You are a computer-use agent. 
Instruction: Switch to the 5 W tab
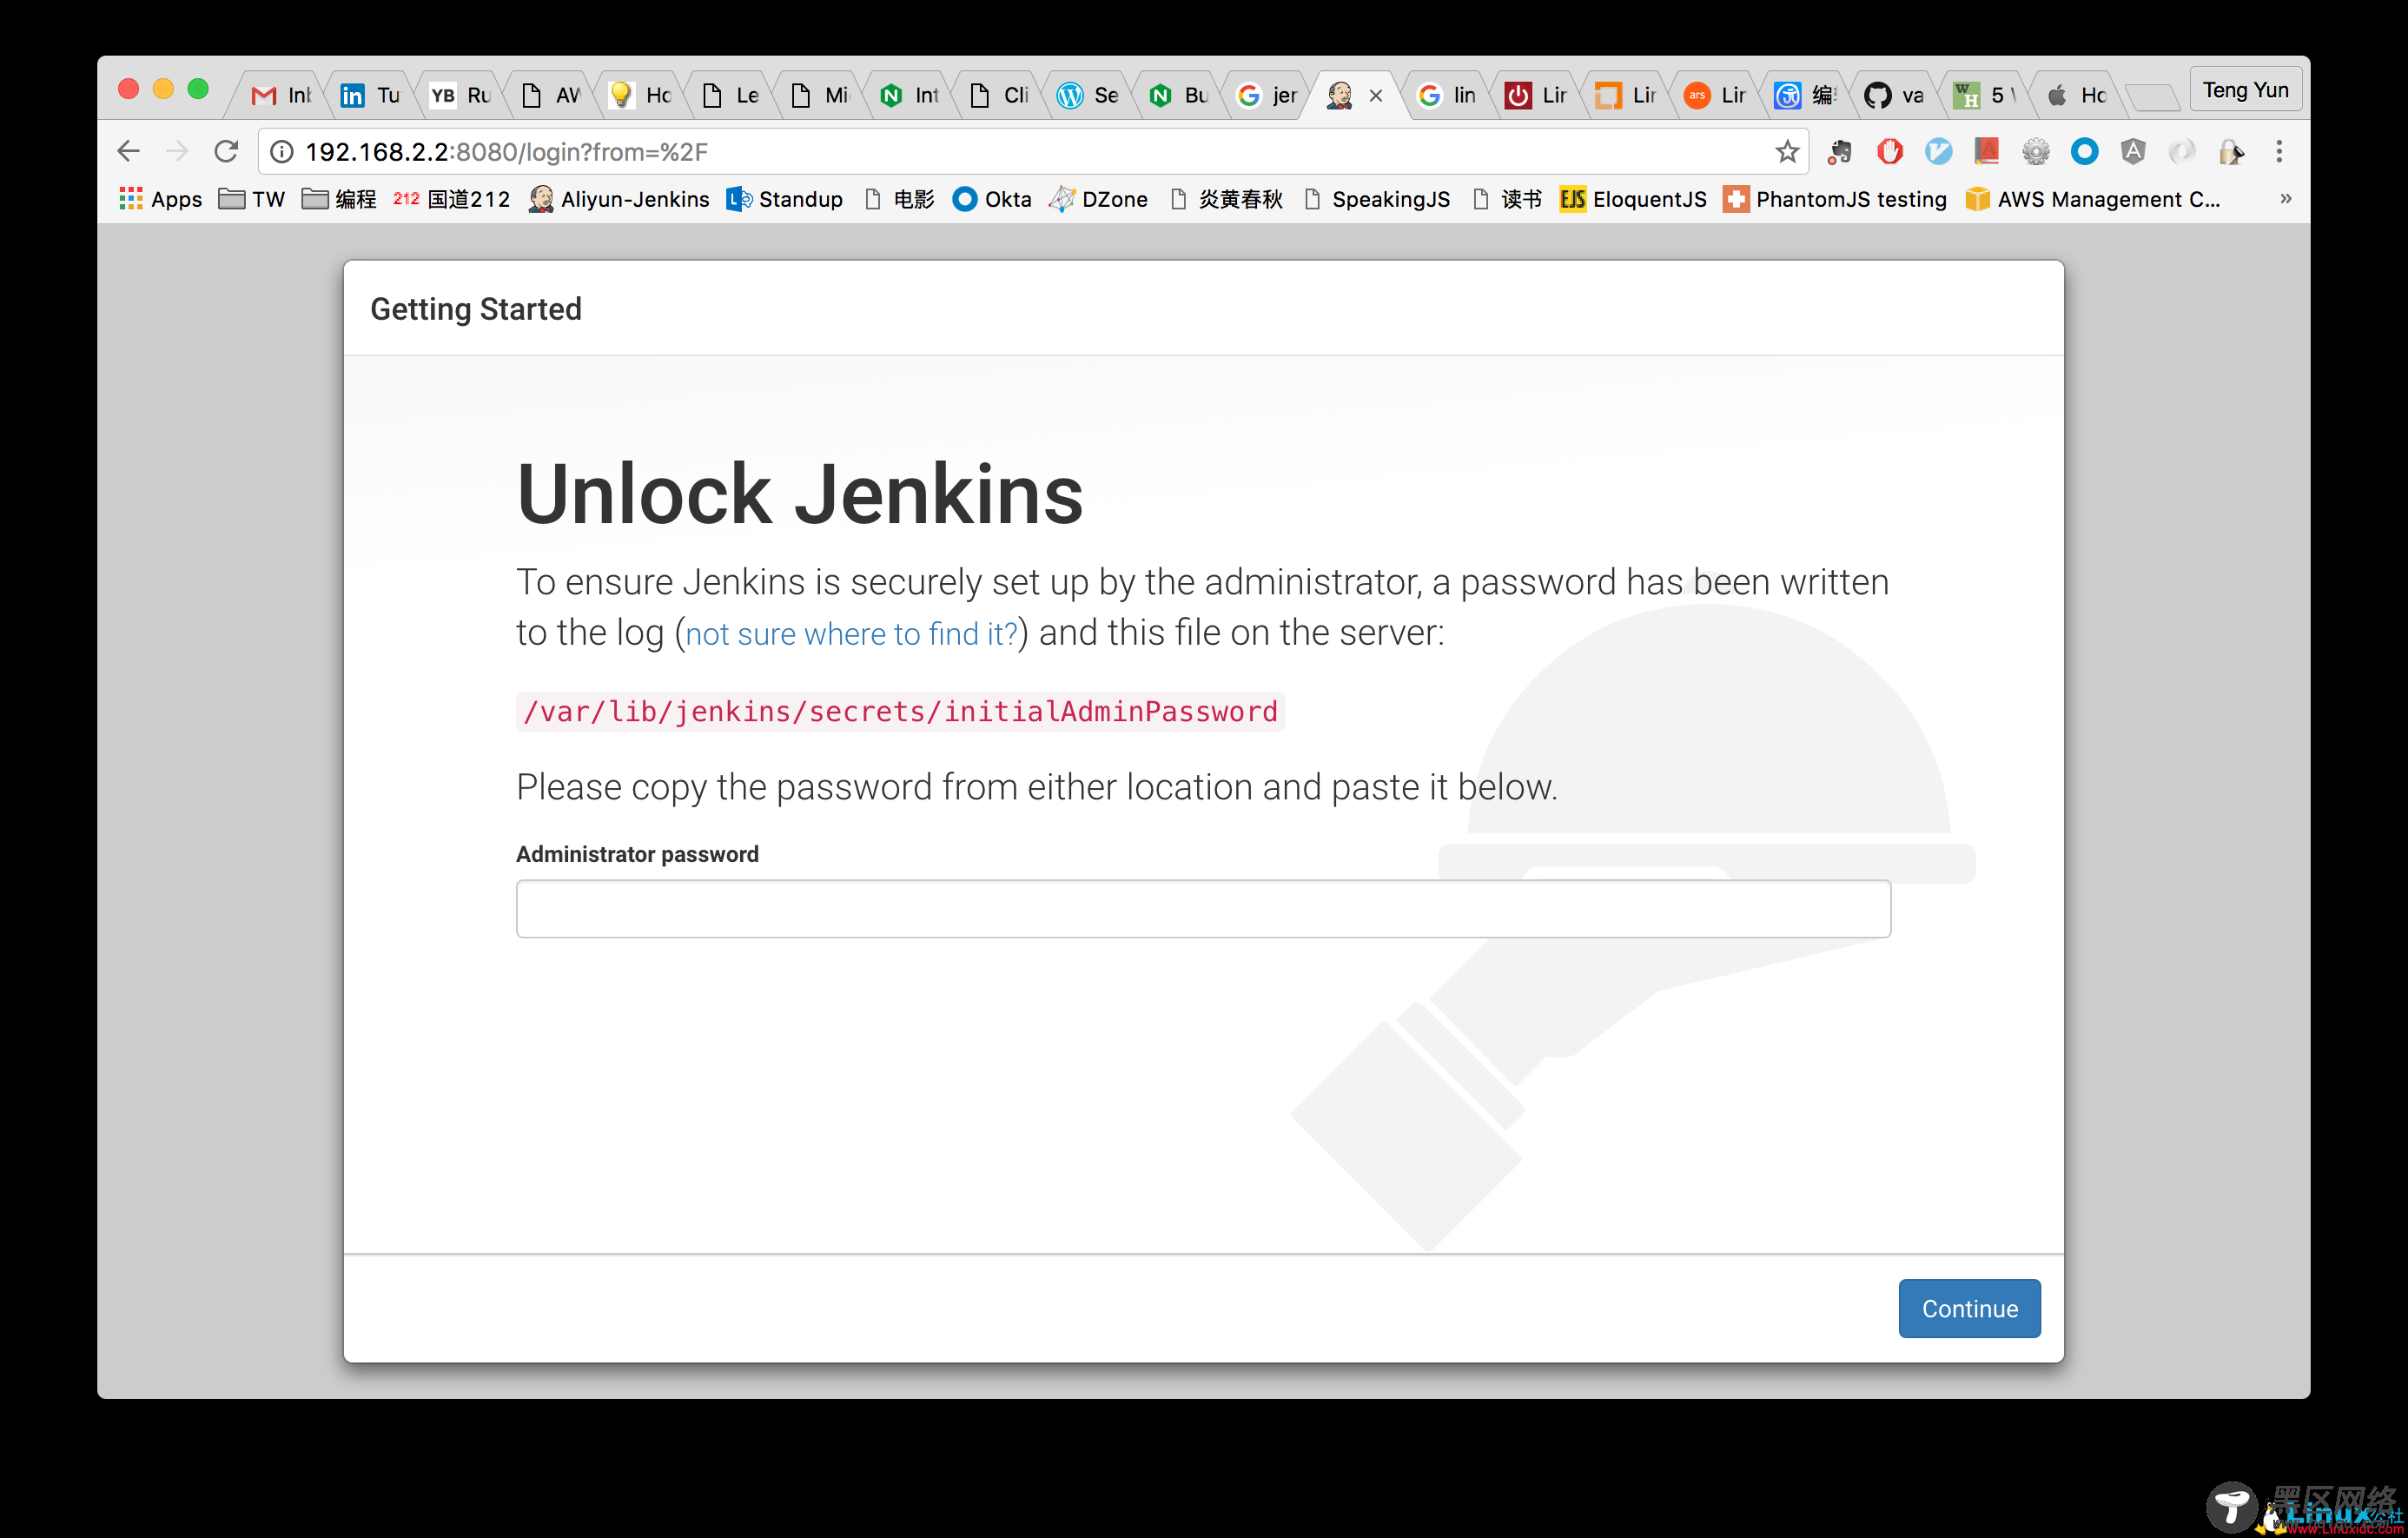tap(1985, 95)
